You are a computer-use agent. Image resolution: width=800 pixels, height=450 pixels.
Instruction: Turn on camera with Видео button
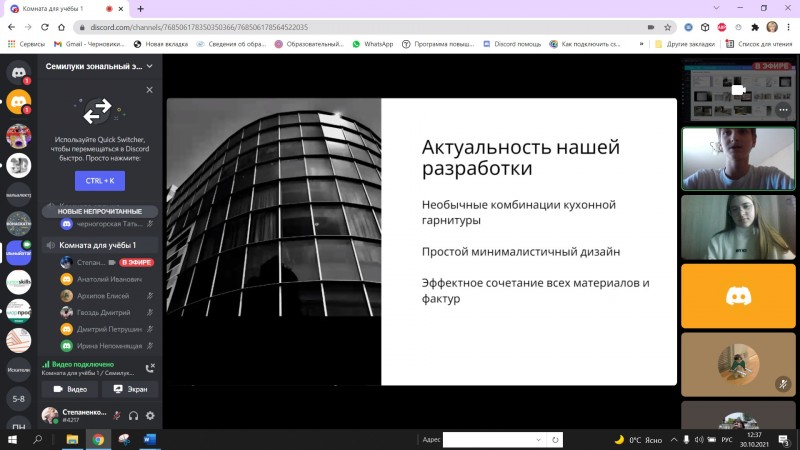pos(70,388)
